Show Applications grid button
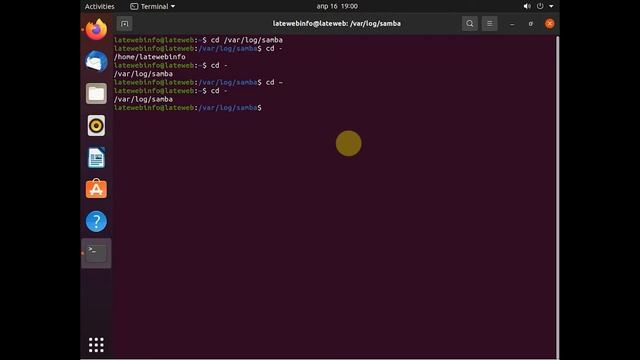Viewport: 640px width, 360px height. point(96,345)
